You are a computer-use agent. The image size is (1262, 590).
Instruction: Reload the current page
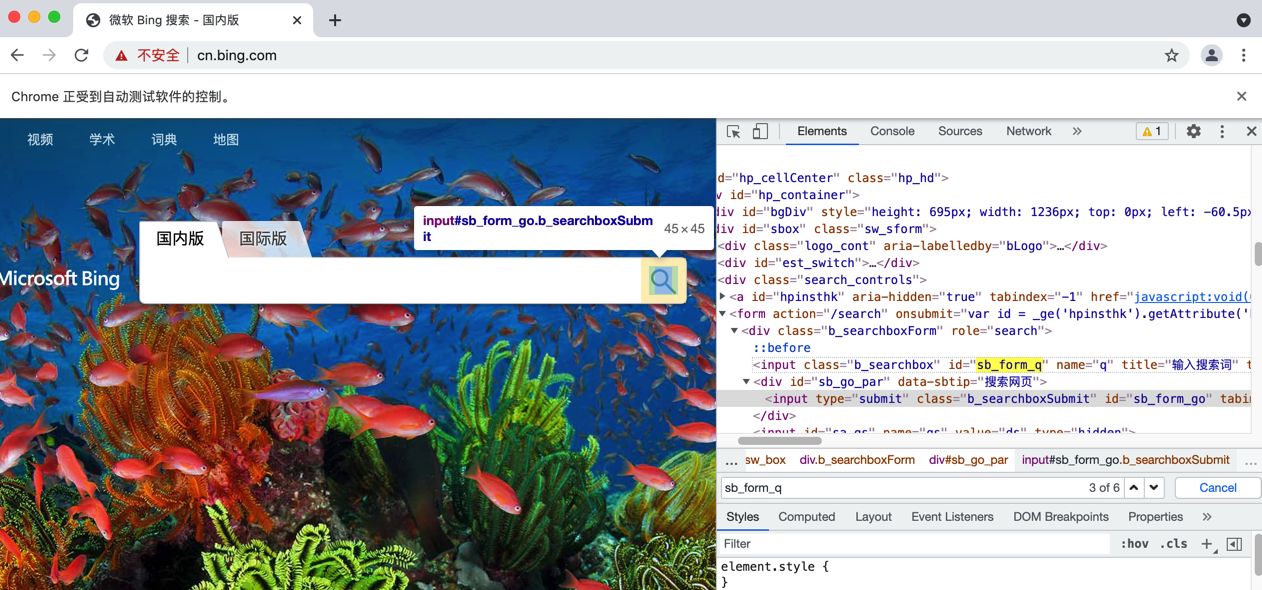click(x=82, y=55)
